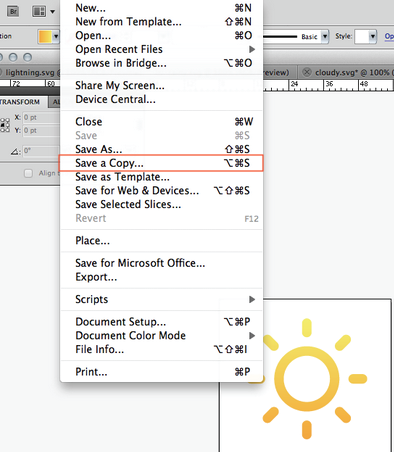The width and height of the screenshot is (394, 452).
Task: Expand the Scripts submenu
Action: coord(161,299)
